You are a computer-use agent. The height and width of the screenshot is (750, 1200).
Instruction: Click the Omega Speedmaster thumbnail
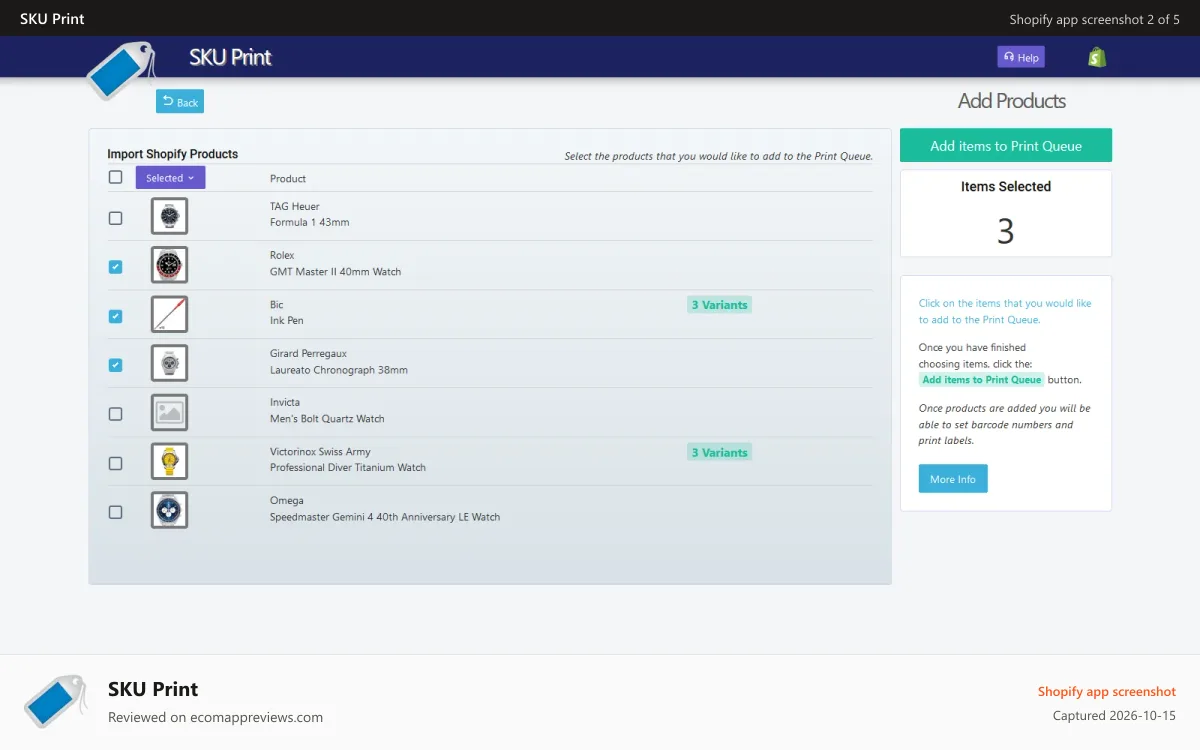(169, 510)
